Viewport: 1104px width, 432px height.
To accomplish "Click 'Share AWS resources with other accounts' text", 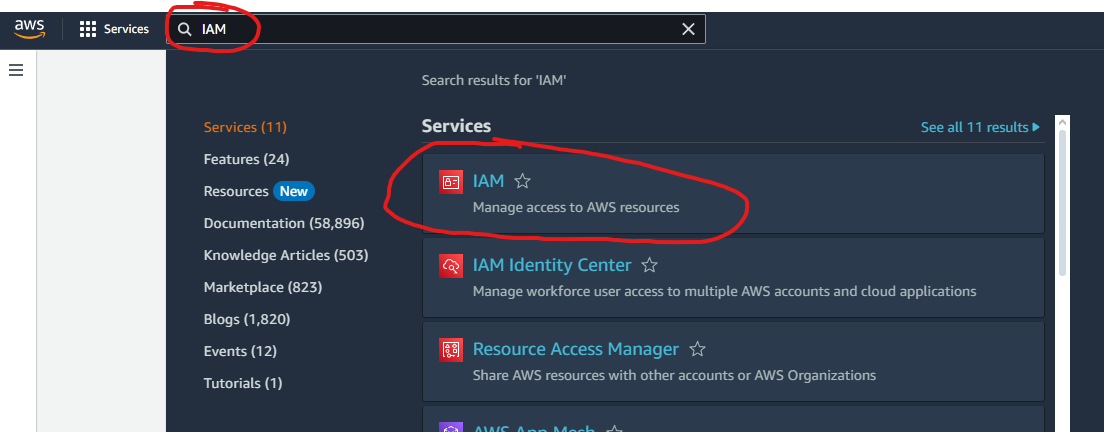I will 675,375.
